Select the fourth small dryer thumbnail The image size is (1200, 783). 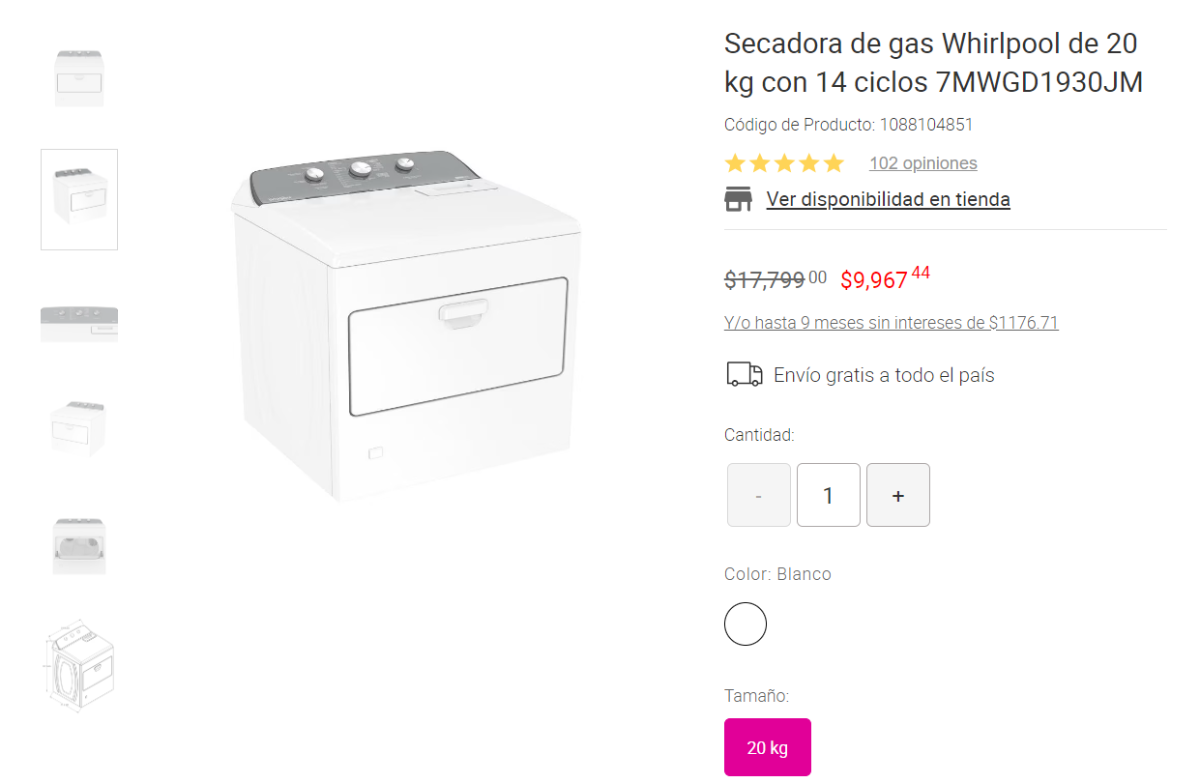click(x=79, y=428)
